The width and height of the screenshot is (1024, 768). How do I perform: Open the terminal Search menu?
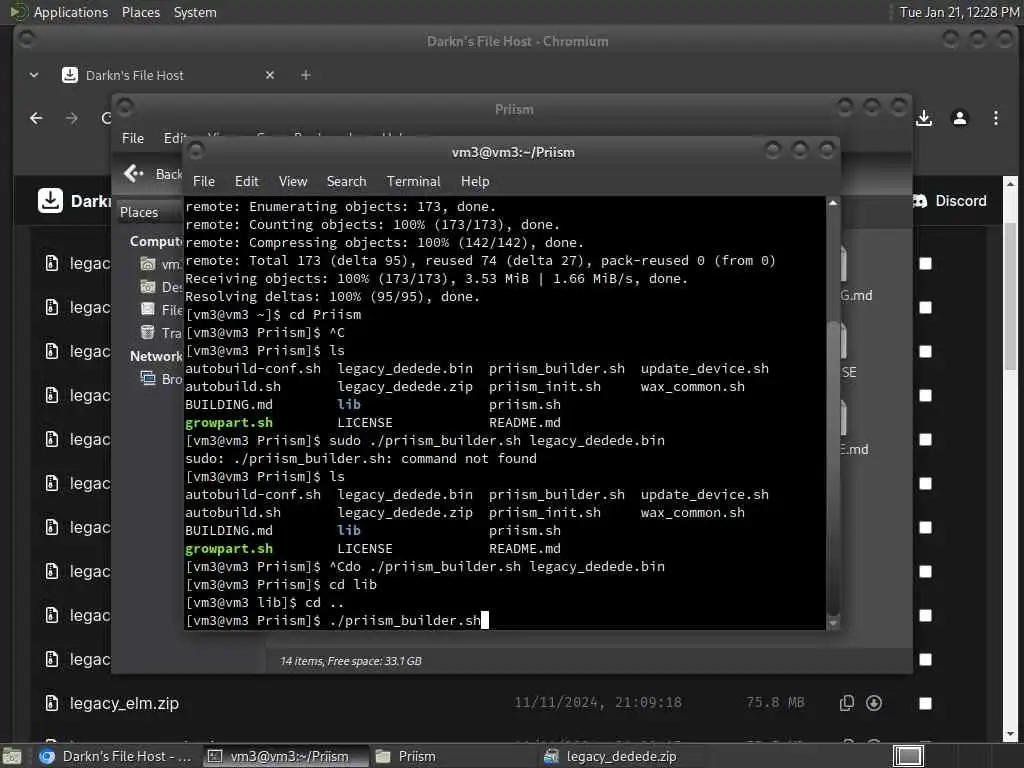click(x=346, y=182)
